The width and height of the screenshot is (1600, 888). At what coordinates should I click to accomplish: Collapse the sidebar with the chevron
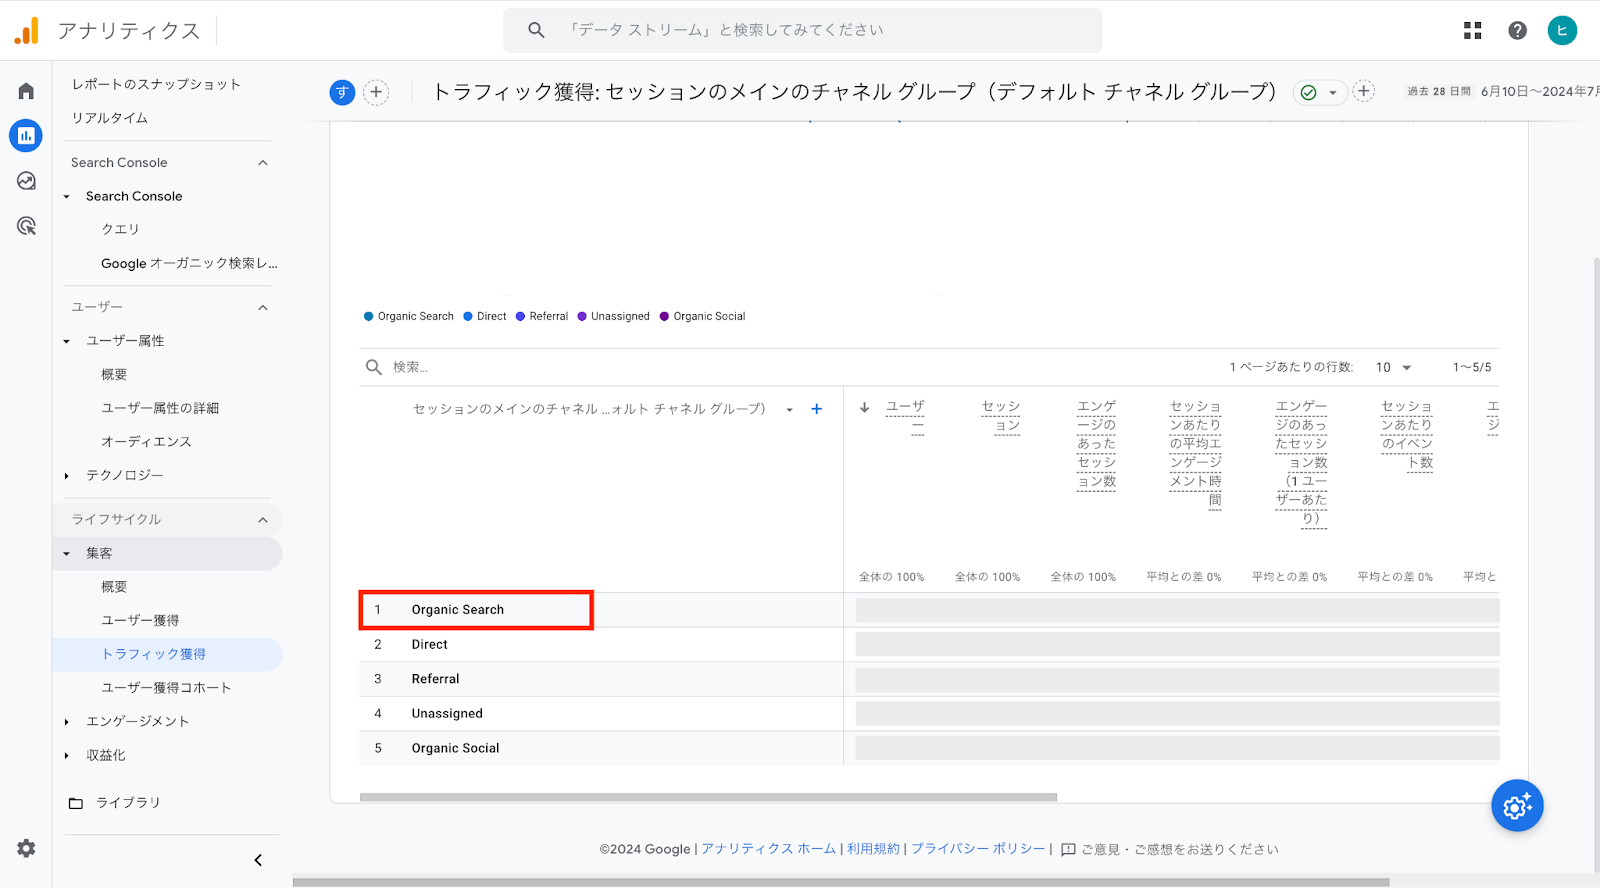258,860
